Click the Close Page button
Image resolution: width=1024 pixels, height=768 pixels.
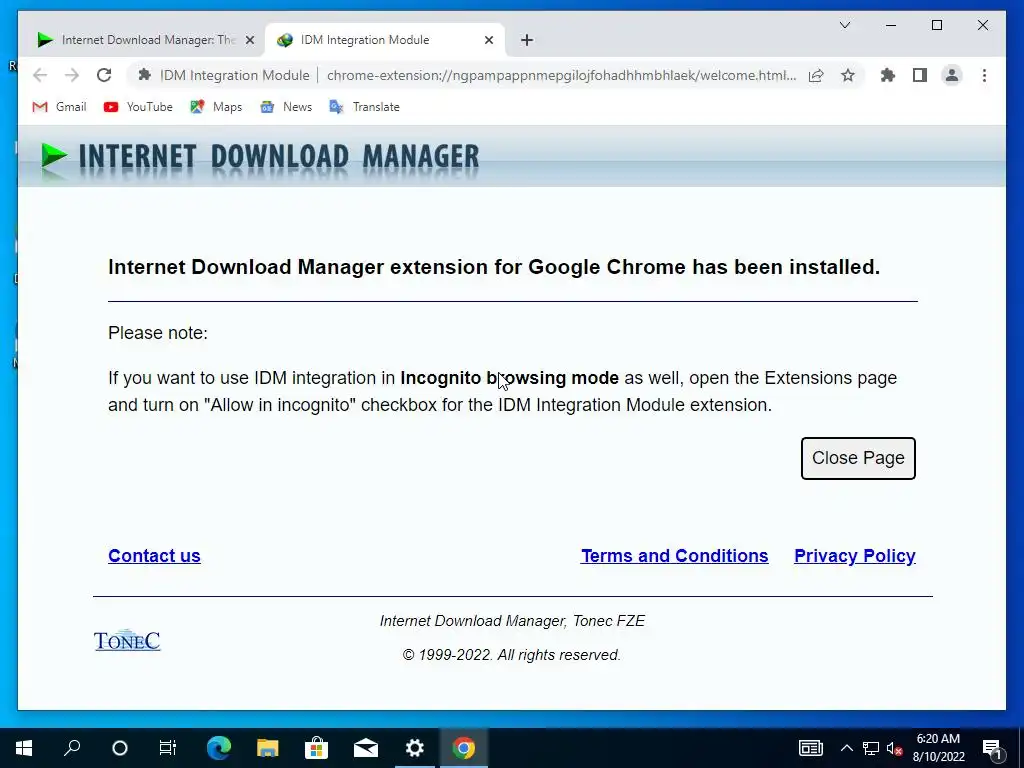click(858, 458)
